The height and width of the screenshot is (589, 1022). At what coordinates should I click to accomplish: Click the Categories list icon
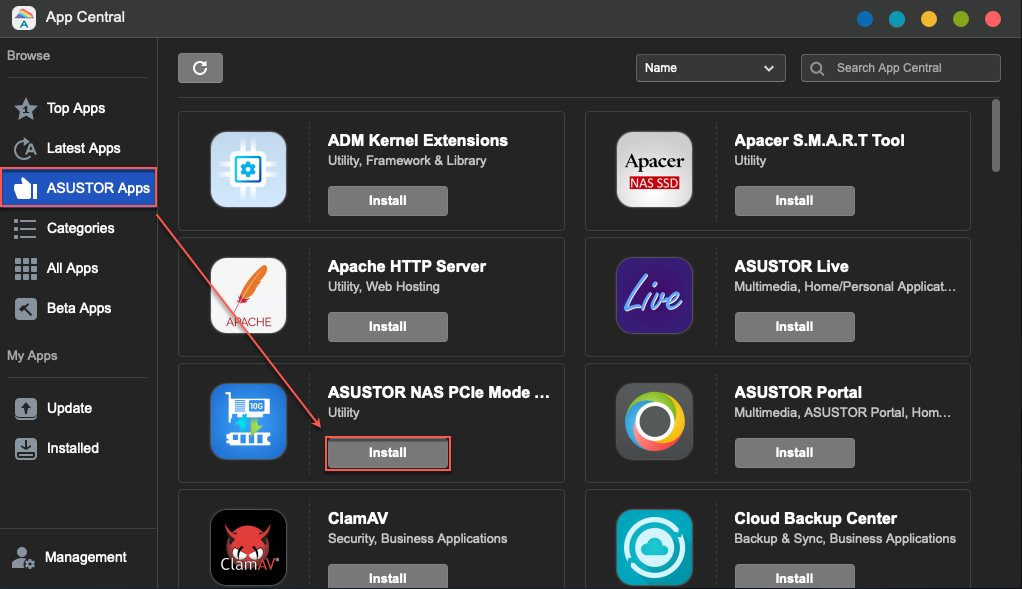25,229
